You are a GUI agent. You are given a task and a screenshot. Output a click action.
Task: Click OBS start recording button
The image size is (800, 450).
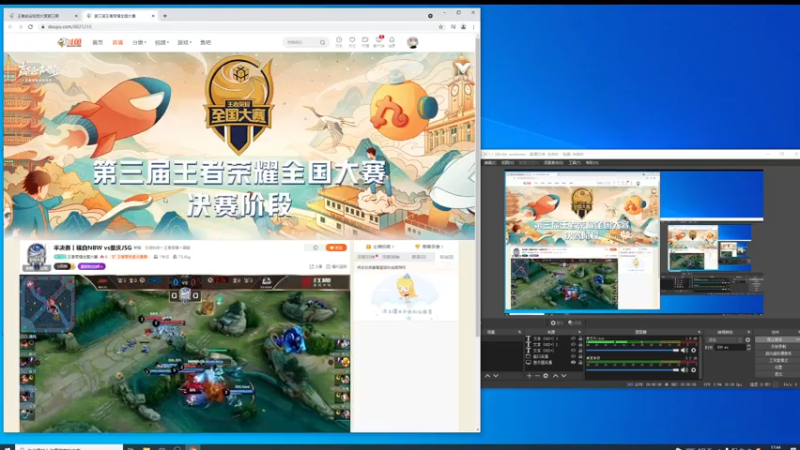(x=779, y=346)
